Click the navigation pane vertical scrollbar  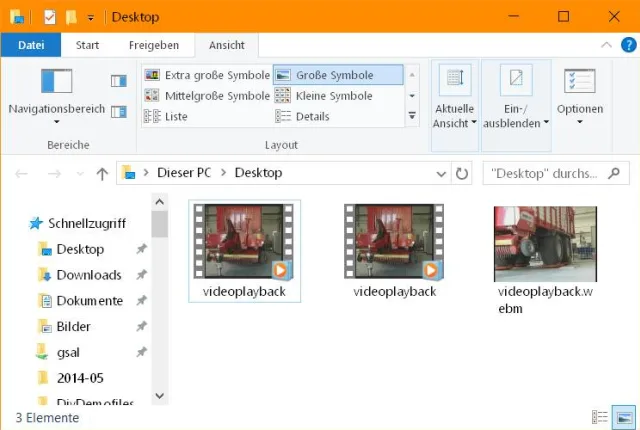point(160,300)
